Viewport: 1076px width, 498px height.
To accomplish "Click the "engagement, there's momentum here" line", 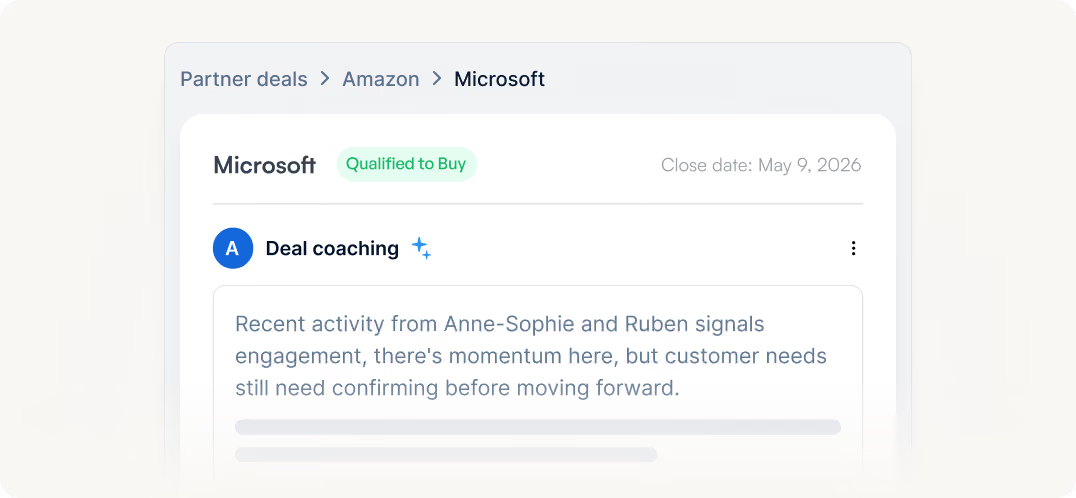I will (x=530, y=357).
